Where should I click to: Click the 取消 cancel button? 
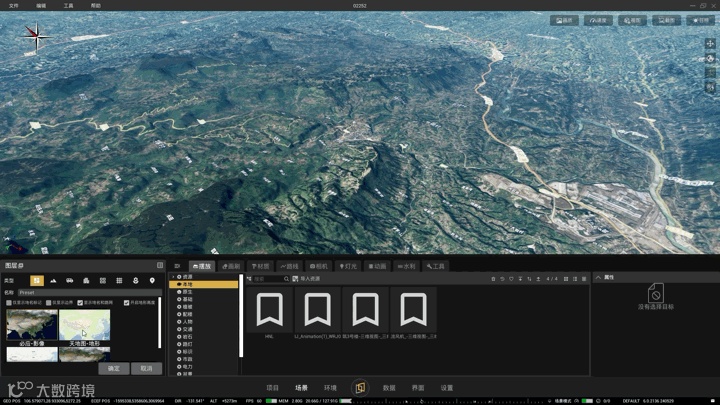(146, 368)
